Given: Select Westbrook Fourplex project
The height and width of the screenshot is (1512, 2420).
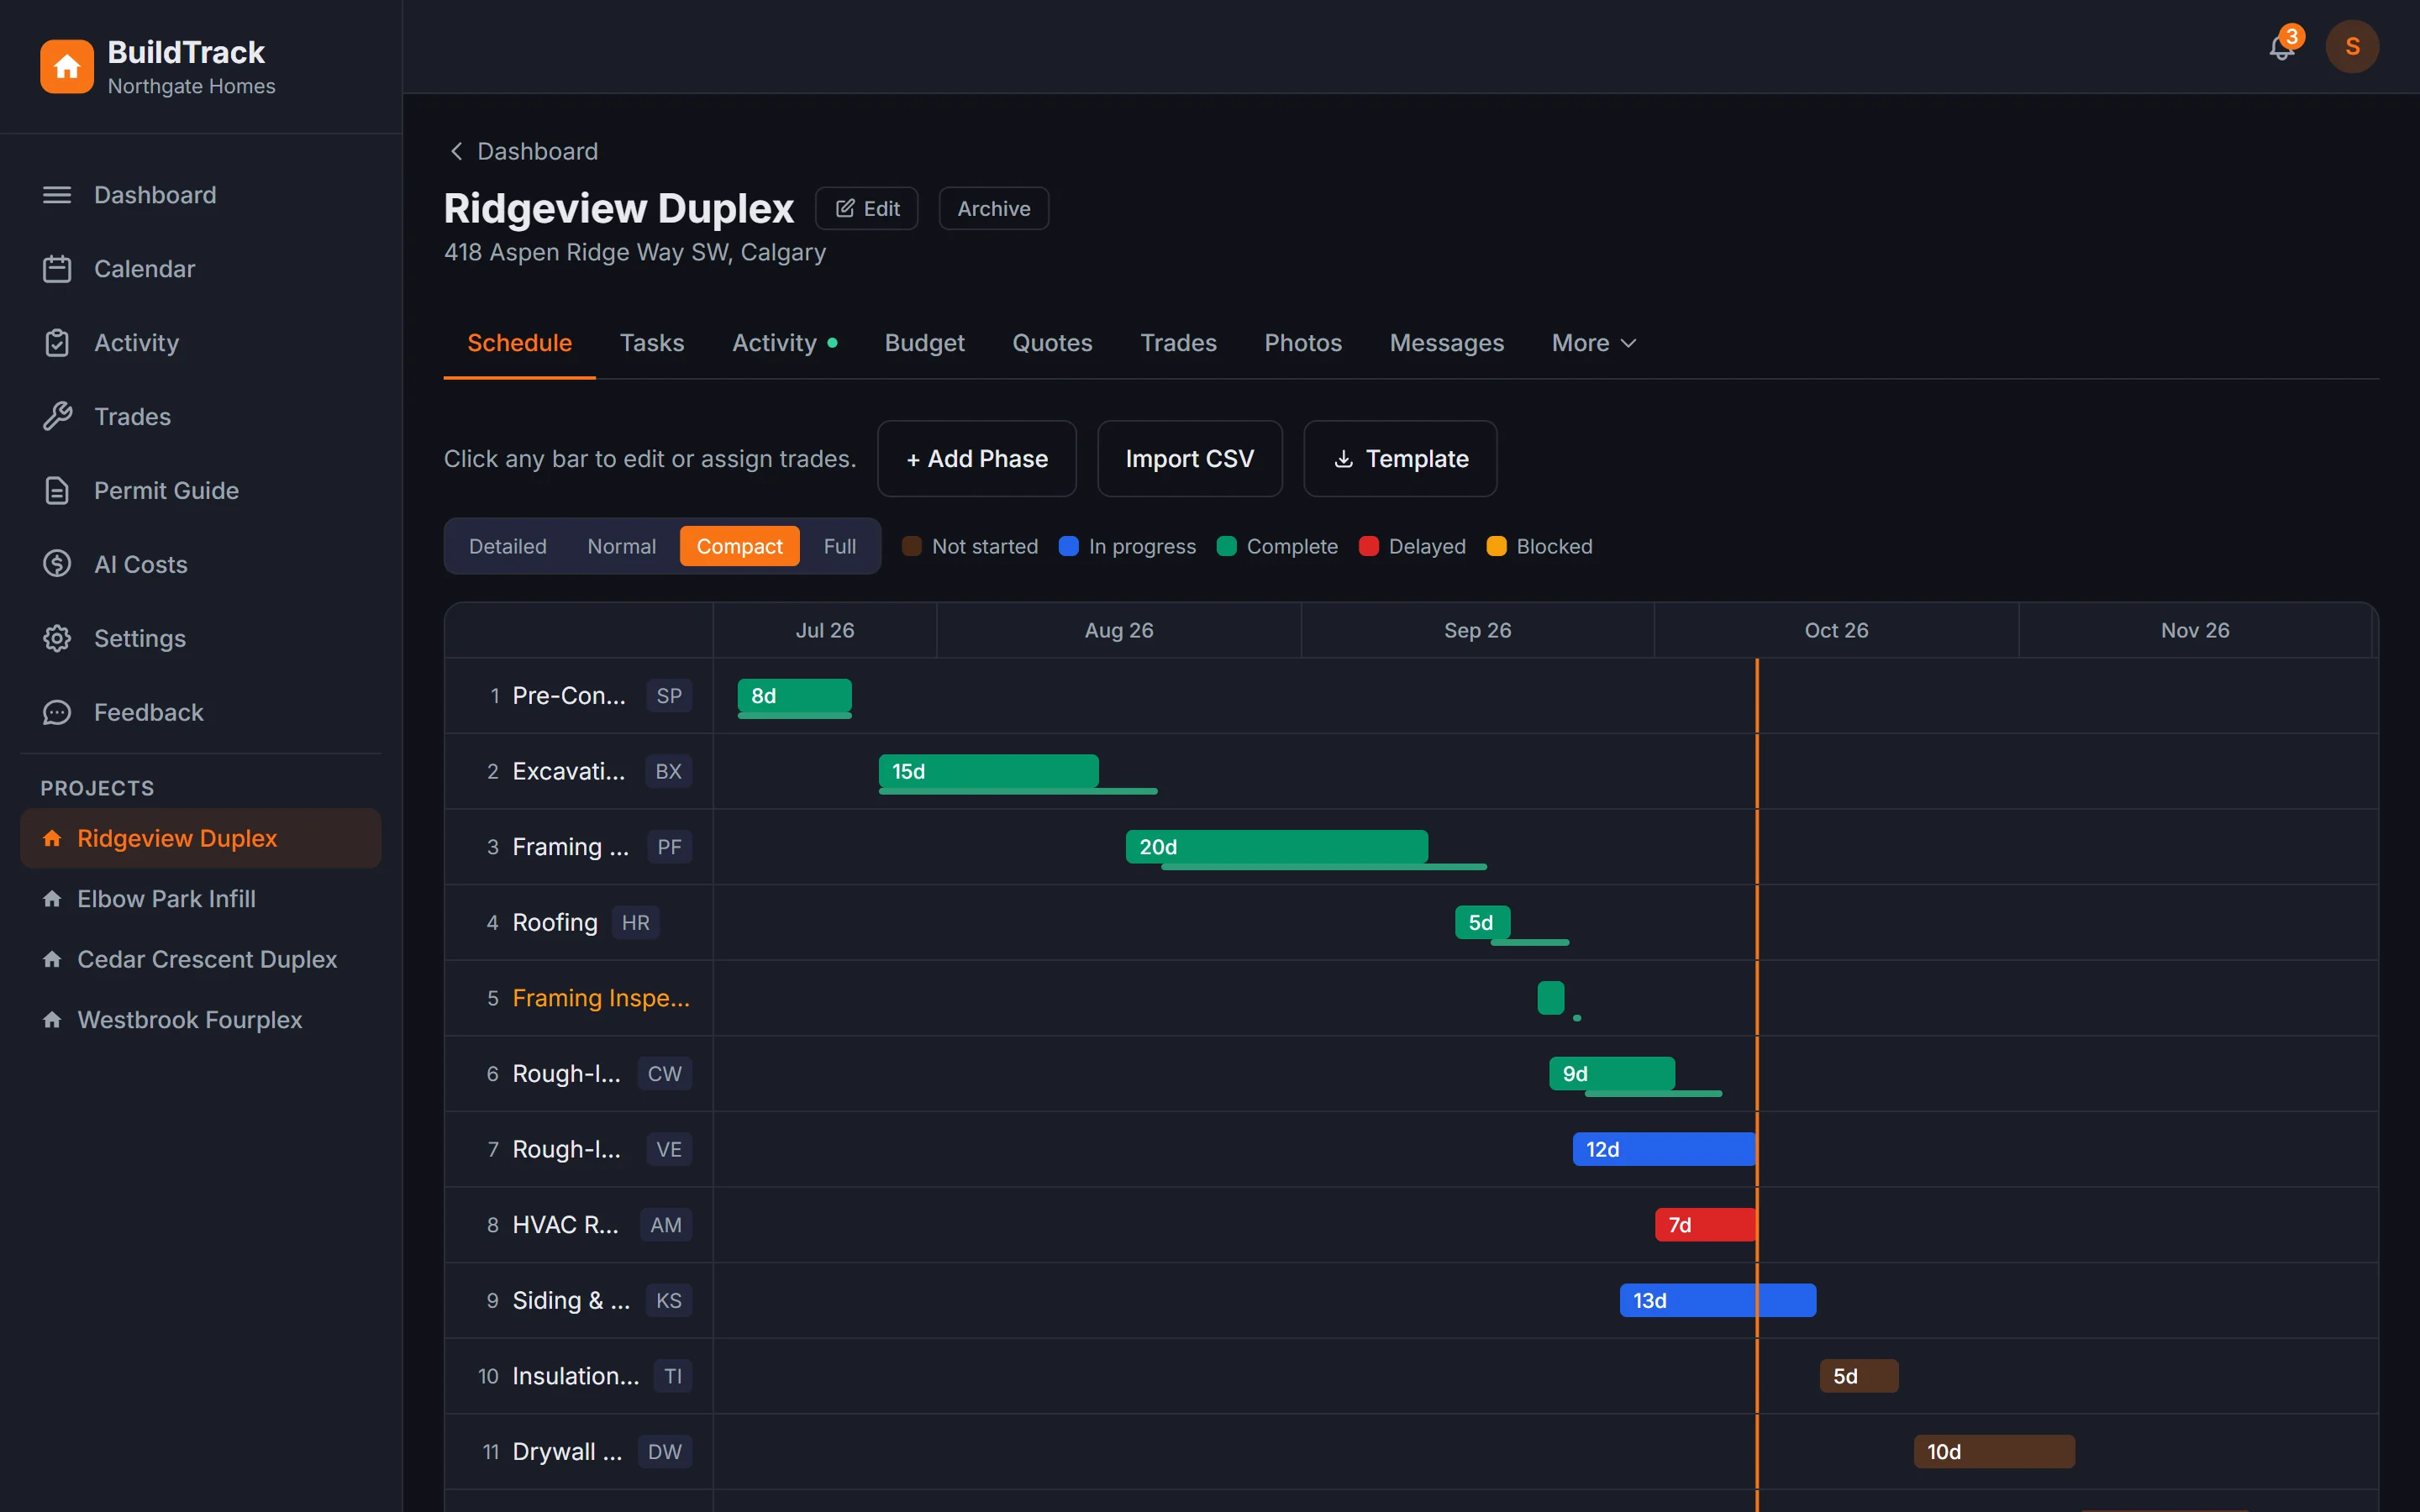Looking at the screenshot, I should 200,1020.
